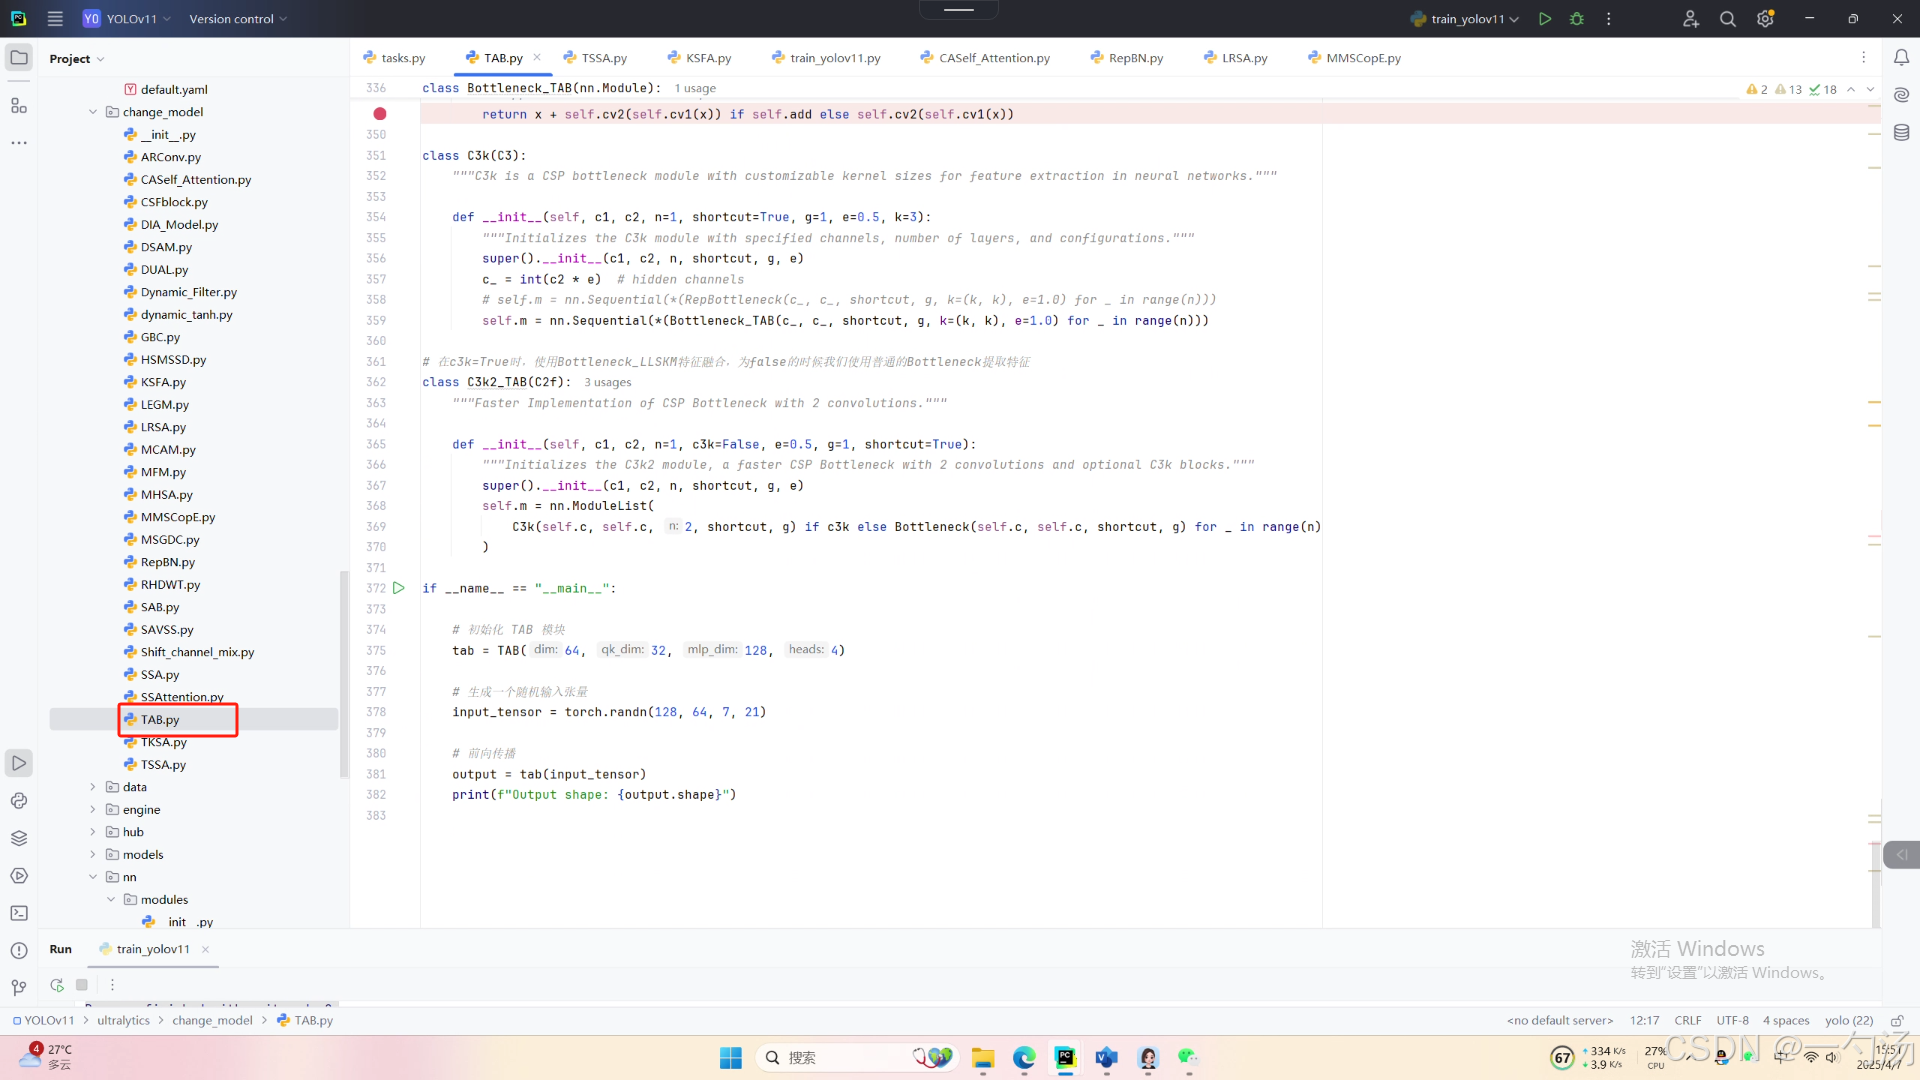Image resolution: width=1920 pixels, height=1080 pixels.
Task: Toggle the breakpoint on the return line
Action: 380,114
